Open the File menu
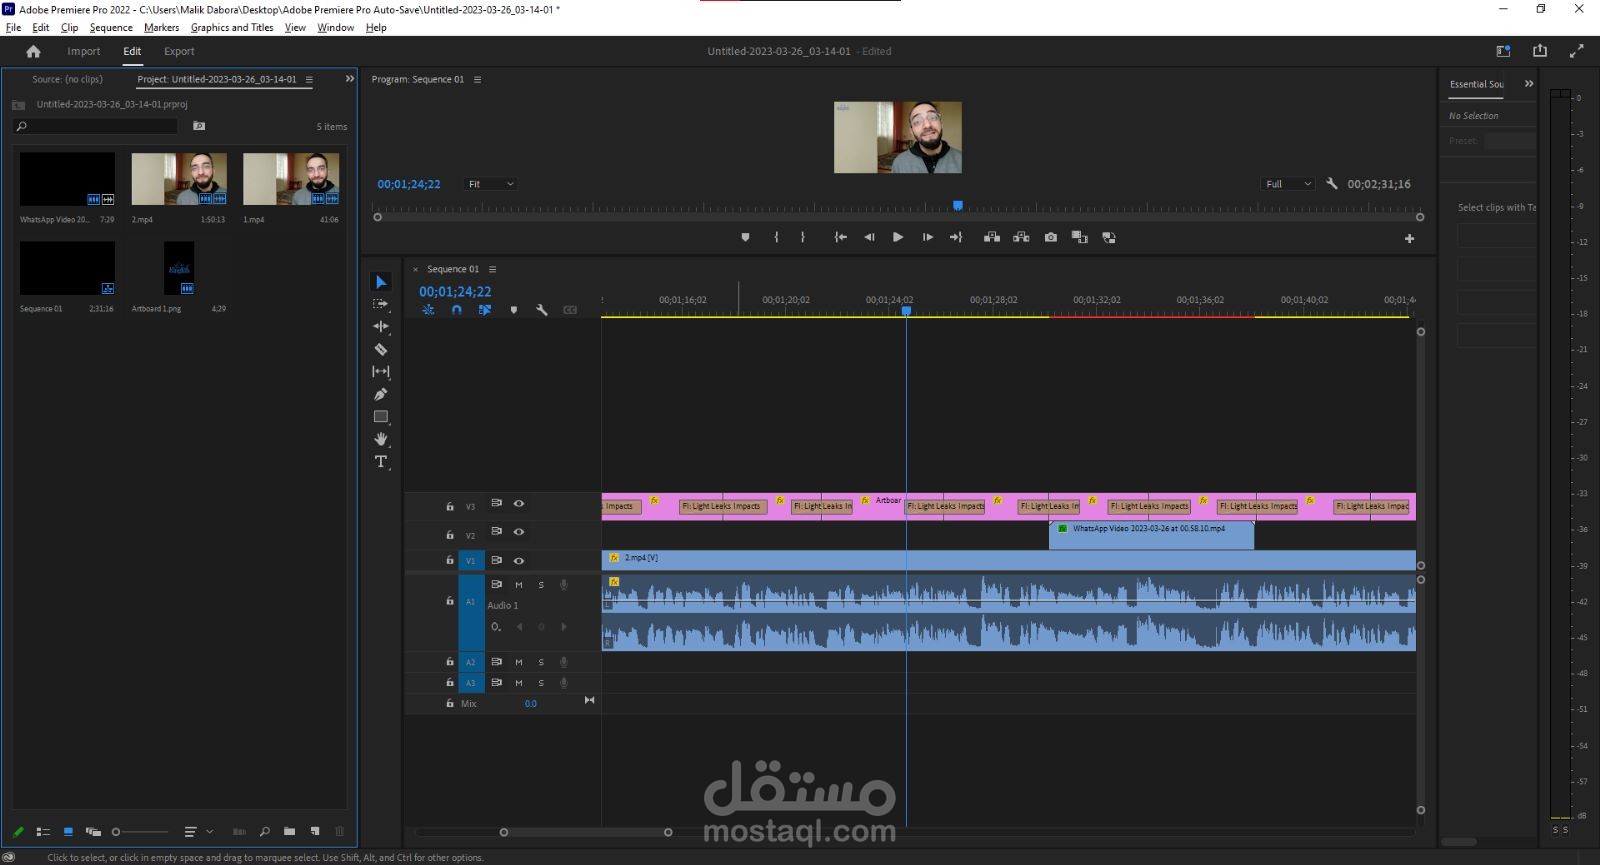The image size is (1600, 865). tap(14, 28)
